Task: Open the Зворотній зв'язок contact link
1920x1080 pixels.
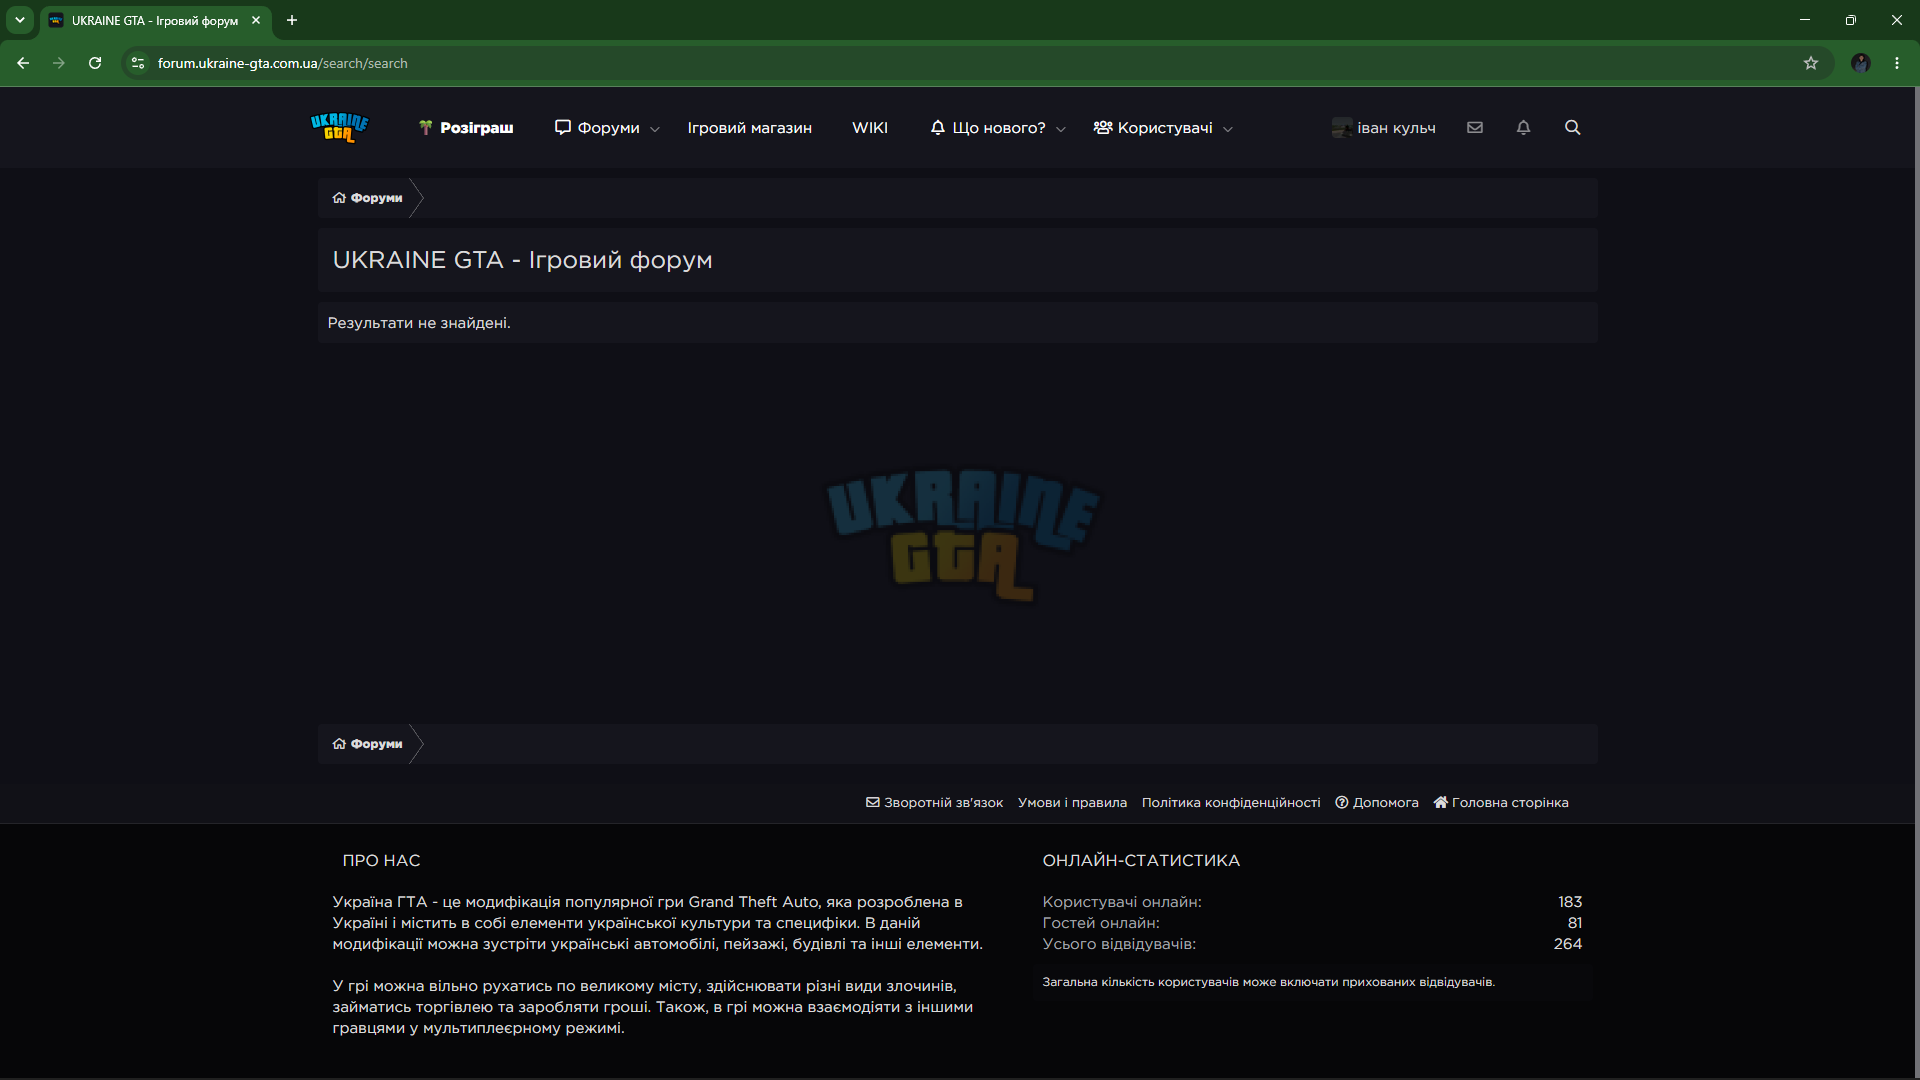Action: coord(934,803)
